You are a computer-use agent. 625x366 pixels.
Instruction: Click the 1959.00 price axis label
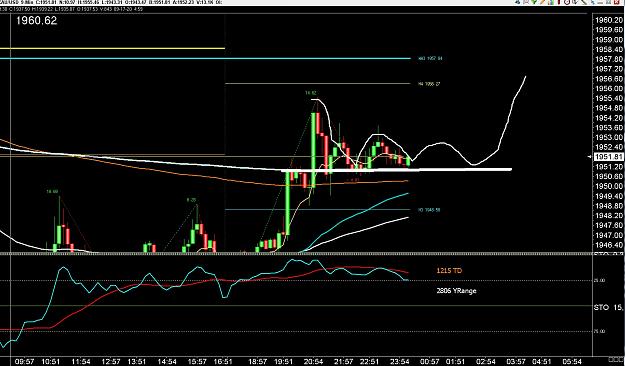tap(608, 39)
